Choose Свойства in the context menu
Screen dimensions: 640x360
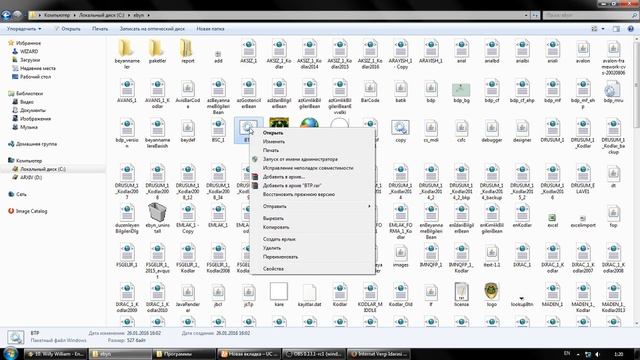(x=273, y=269)
